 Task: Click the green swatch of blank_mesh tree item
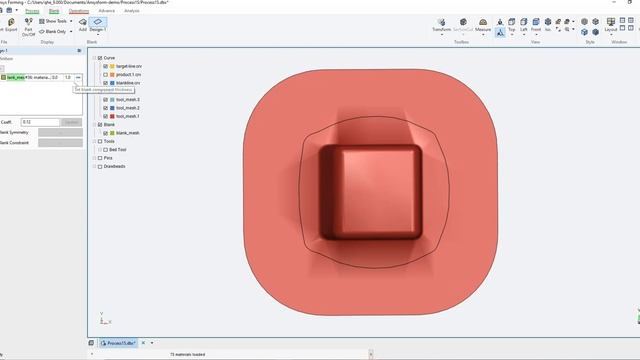112,133
